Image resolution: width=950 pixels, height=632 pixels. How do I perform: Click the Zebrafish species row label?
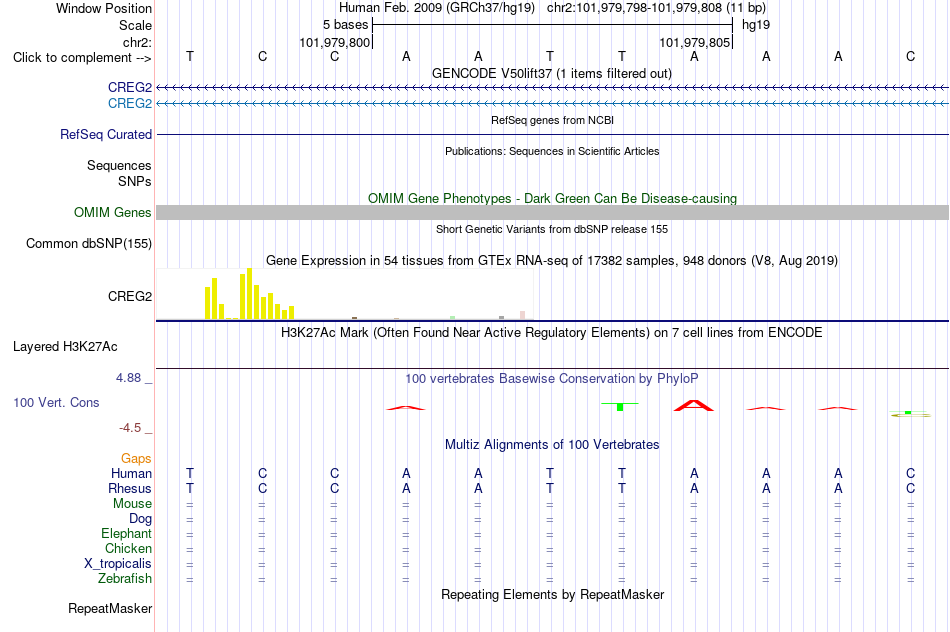click(x=125, y=579)
